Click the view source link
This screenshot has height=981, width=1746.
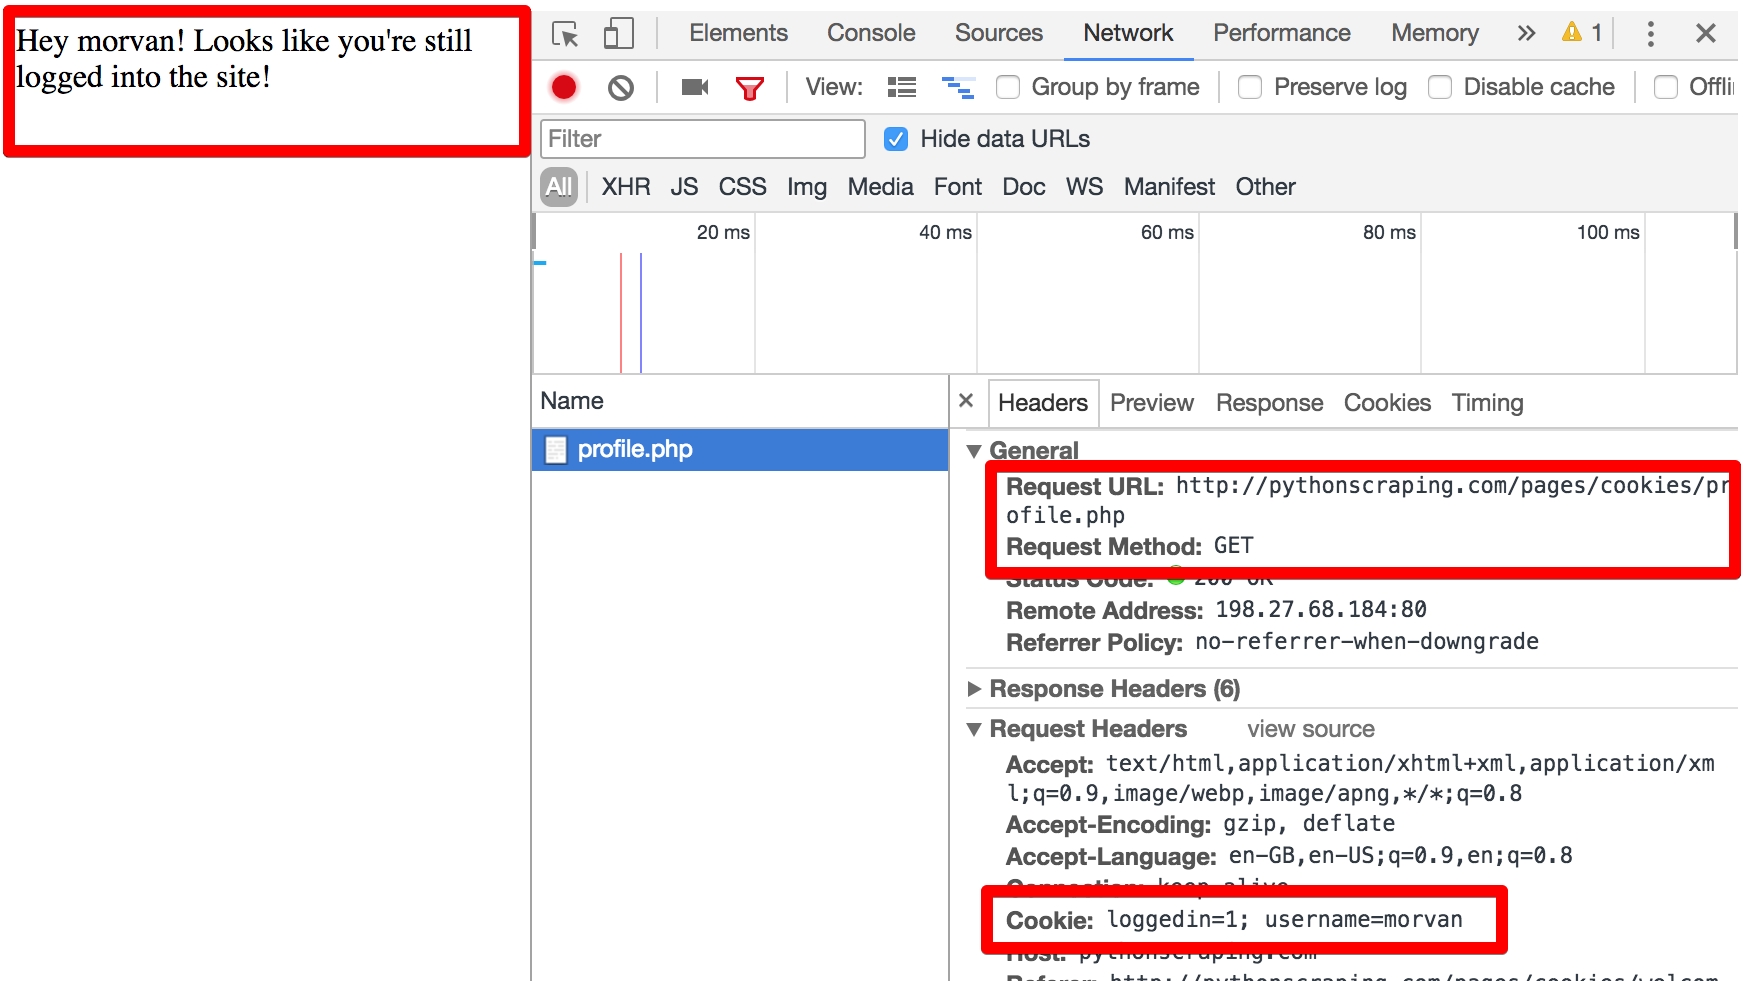point(1310,729)
